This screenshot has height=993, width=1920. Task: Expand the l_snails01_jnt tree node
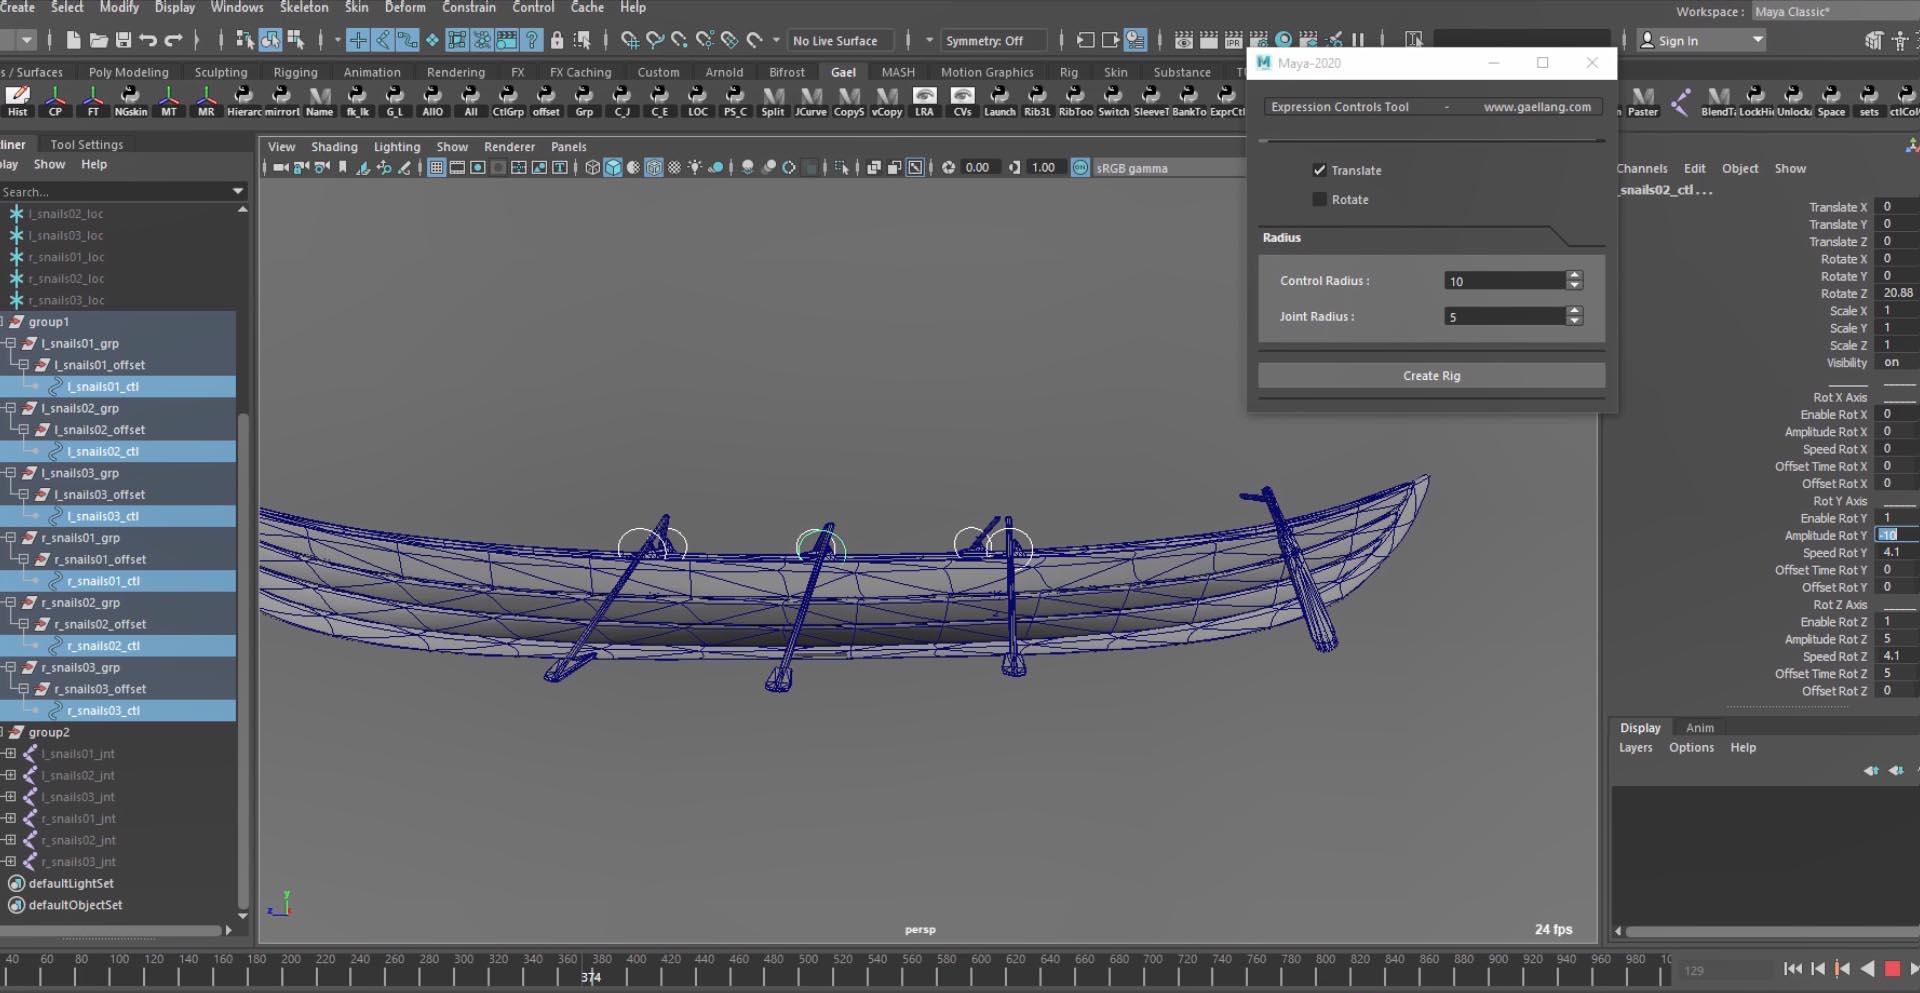coord(11,754)
